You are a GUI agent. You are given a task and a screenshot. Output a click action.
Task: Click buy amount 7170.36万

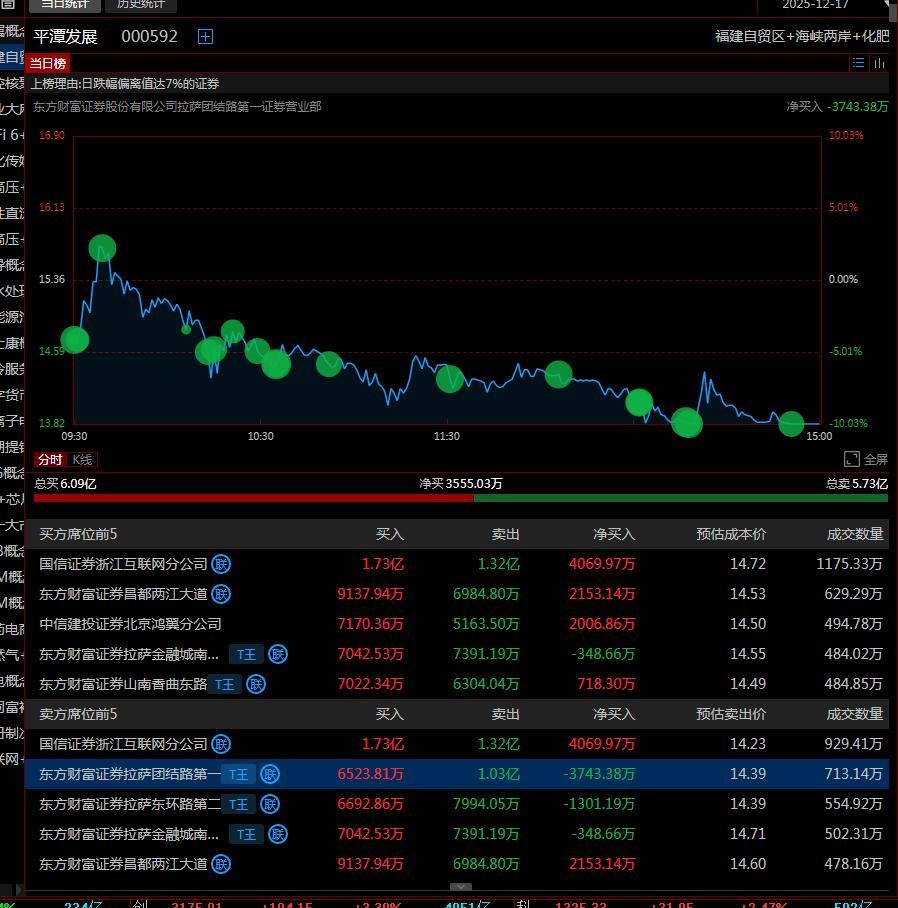(x=371, y=624)
